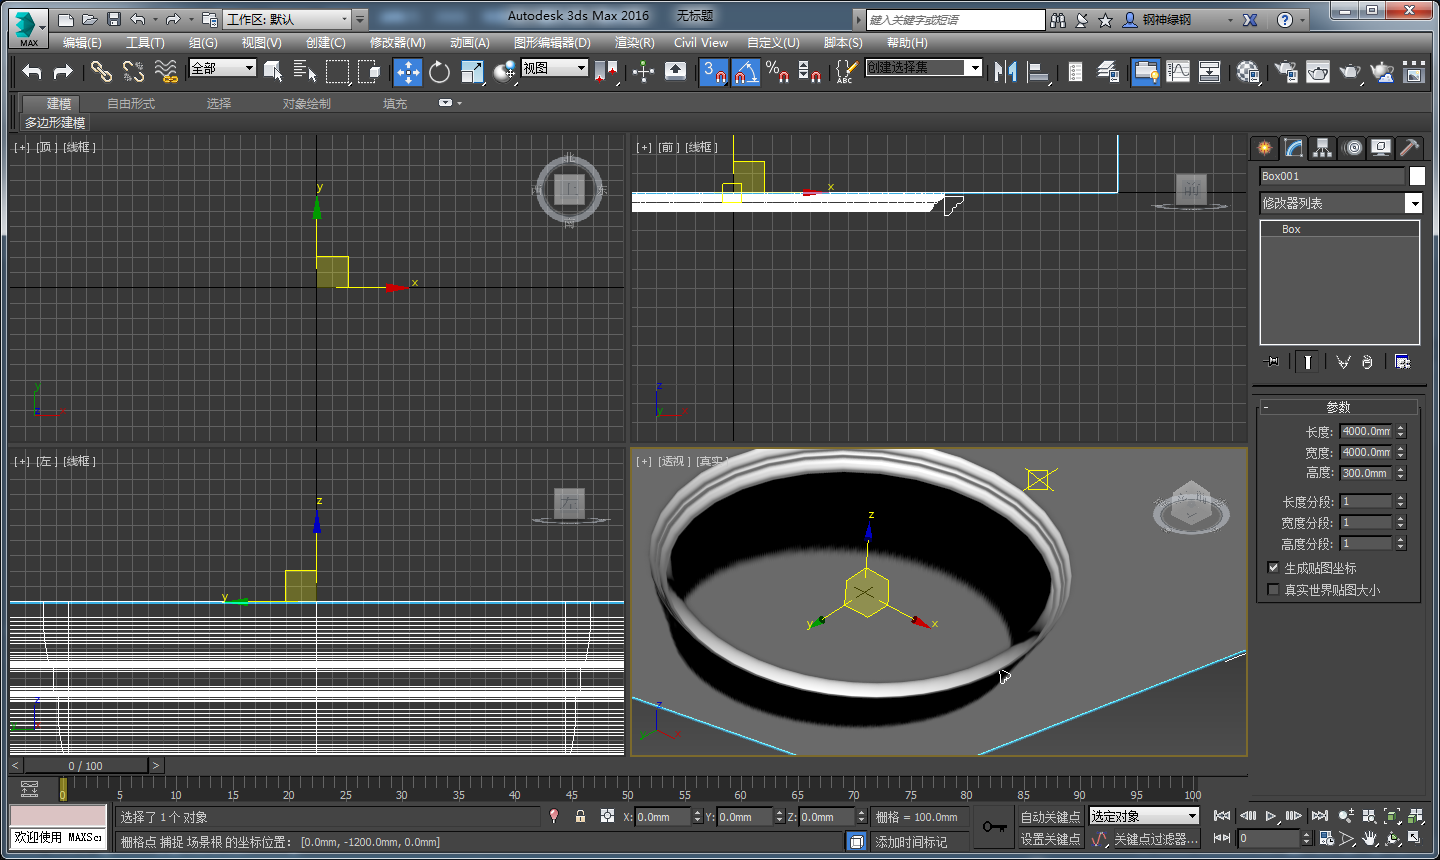
Task: Click the object color swatch
Action: click(x=1417, y=176)
